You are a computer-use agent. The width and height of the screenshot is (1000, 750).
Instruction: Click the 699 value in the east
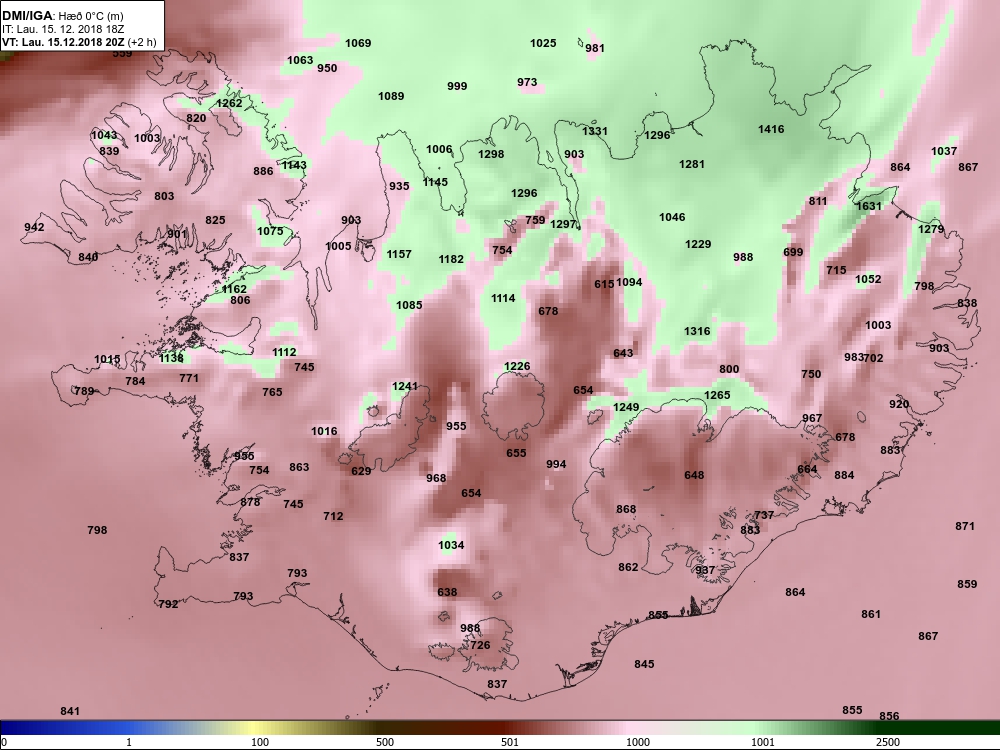(x=793, y=252)
